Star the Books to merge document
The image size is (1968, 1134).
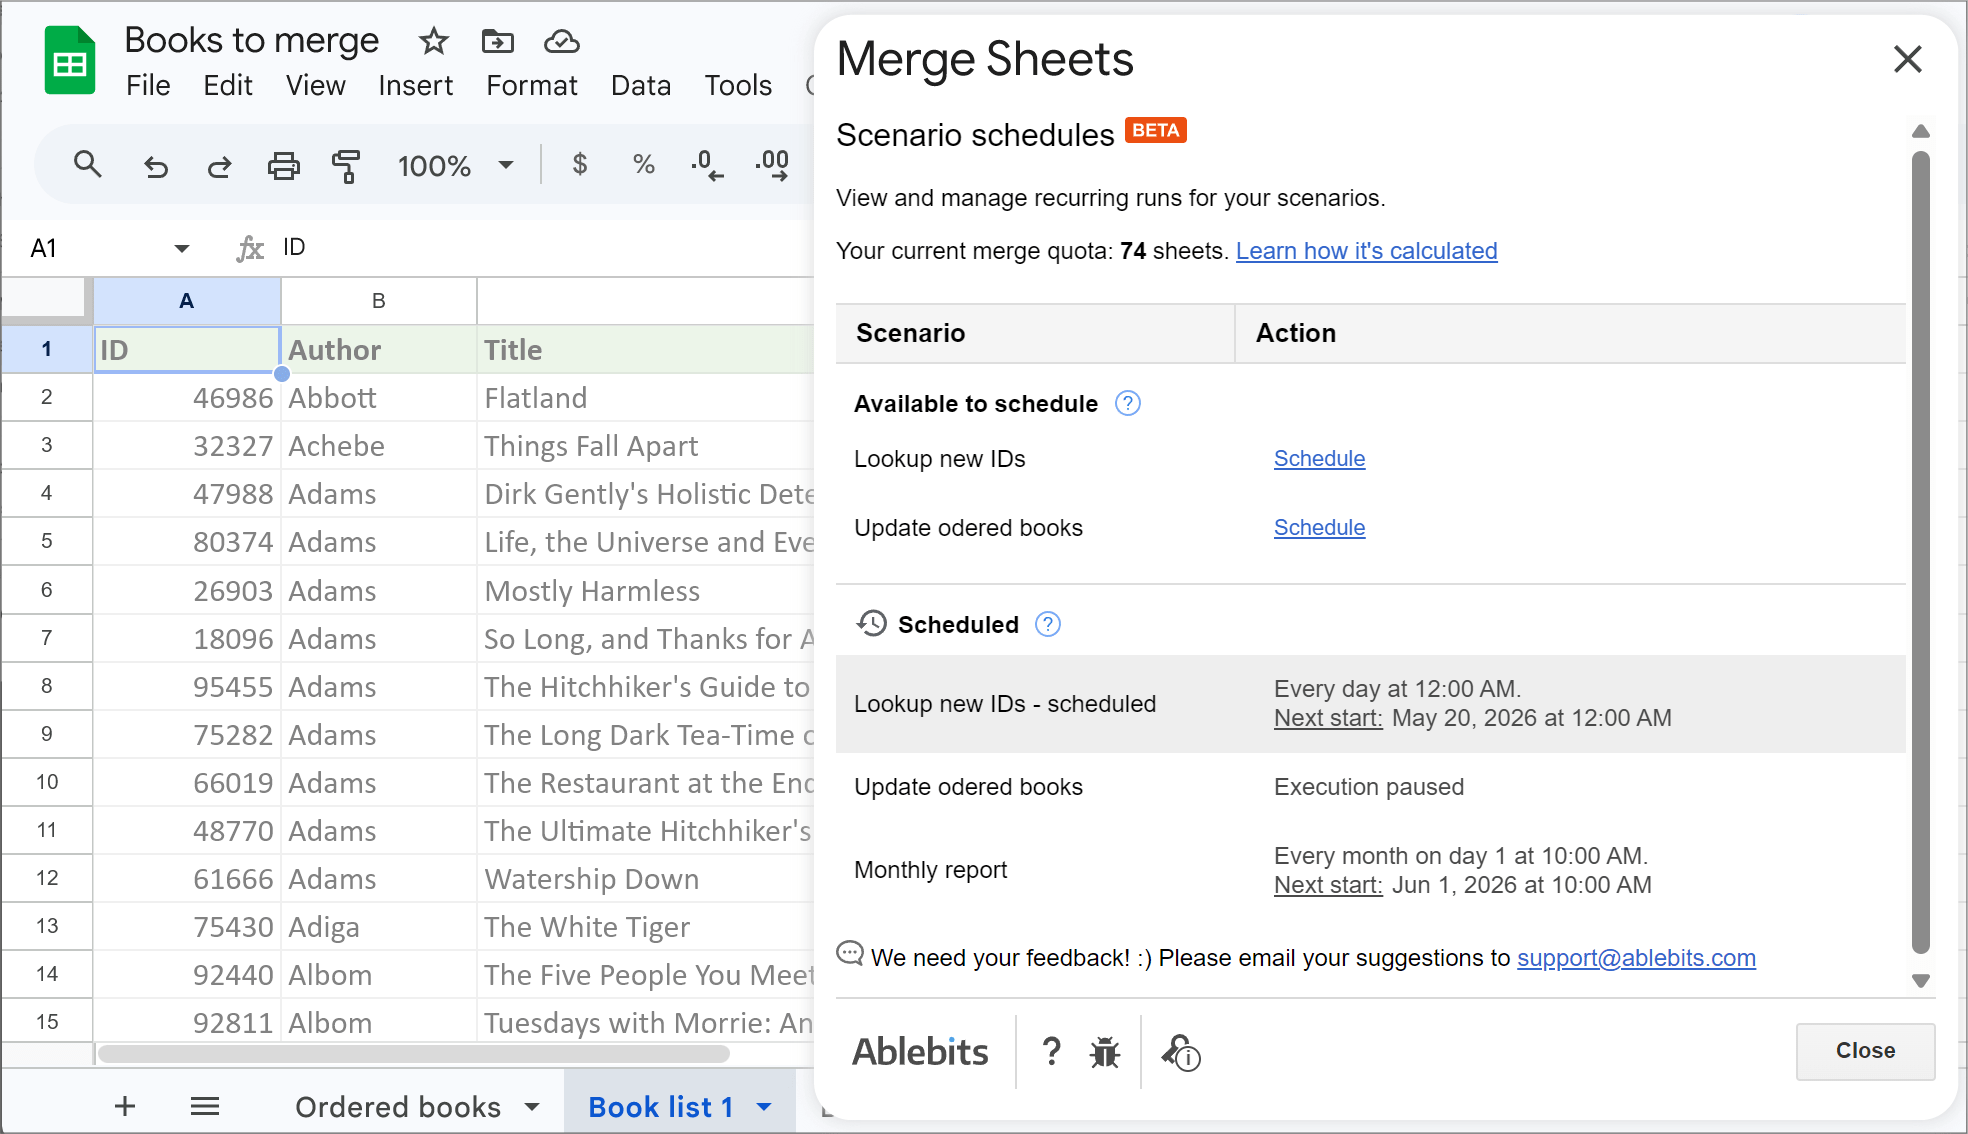point(433,41)
